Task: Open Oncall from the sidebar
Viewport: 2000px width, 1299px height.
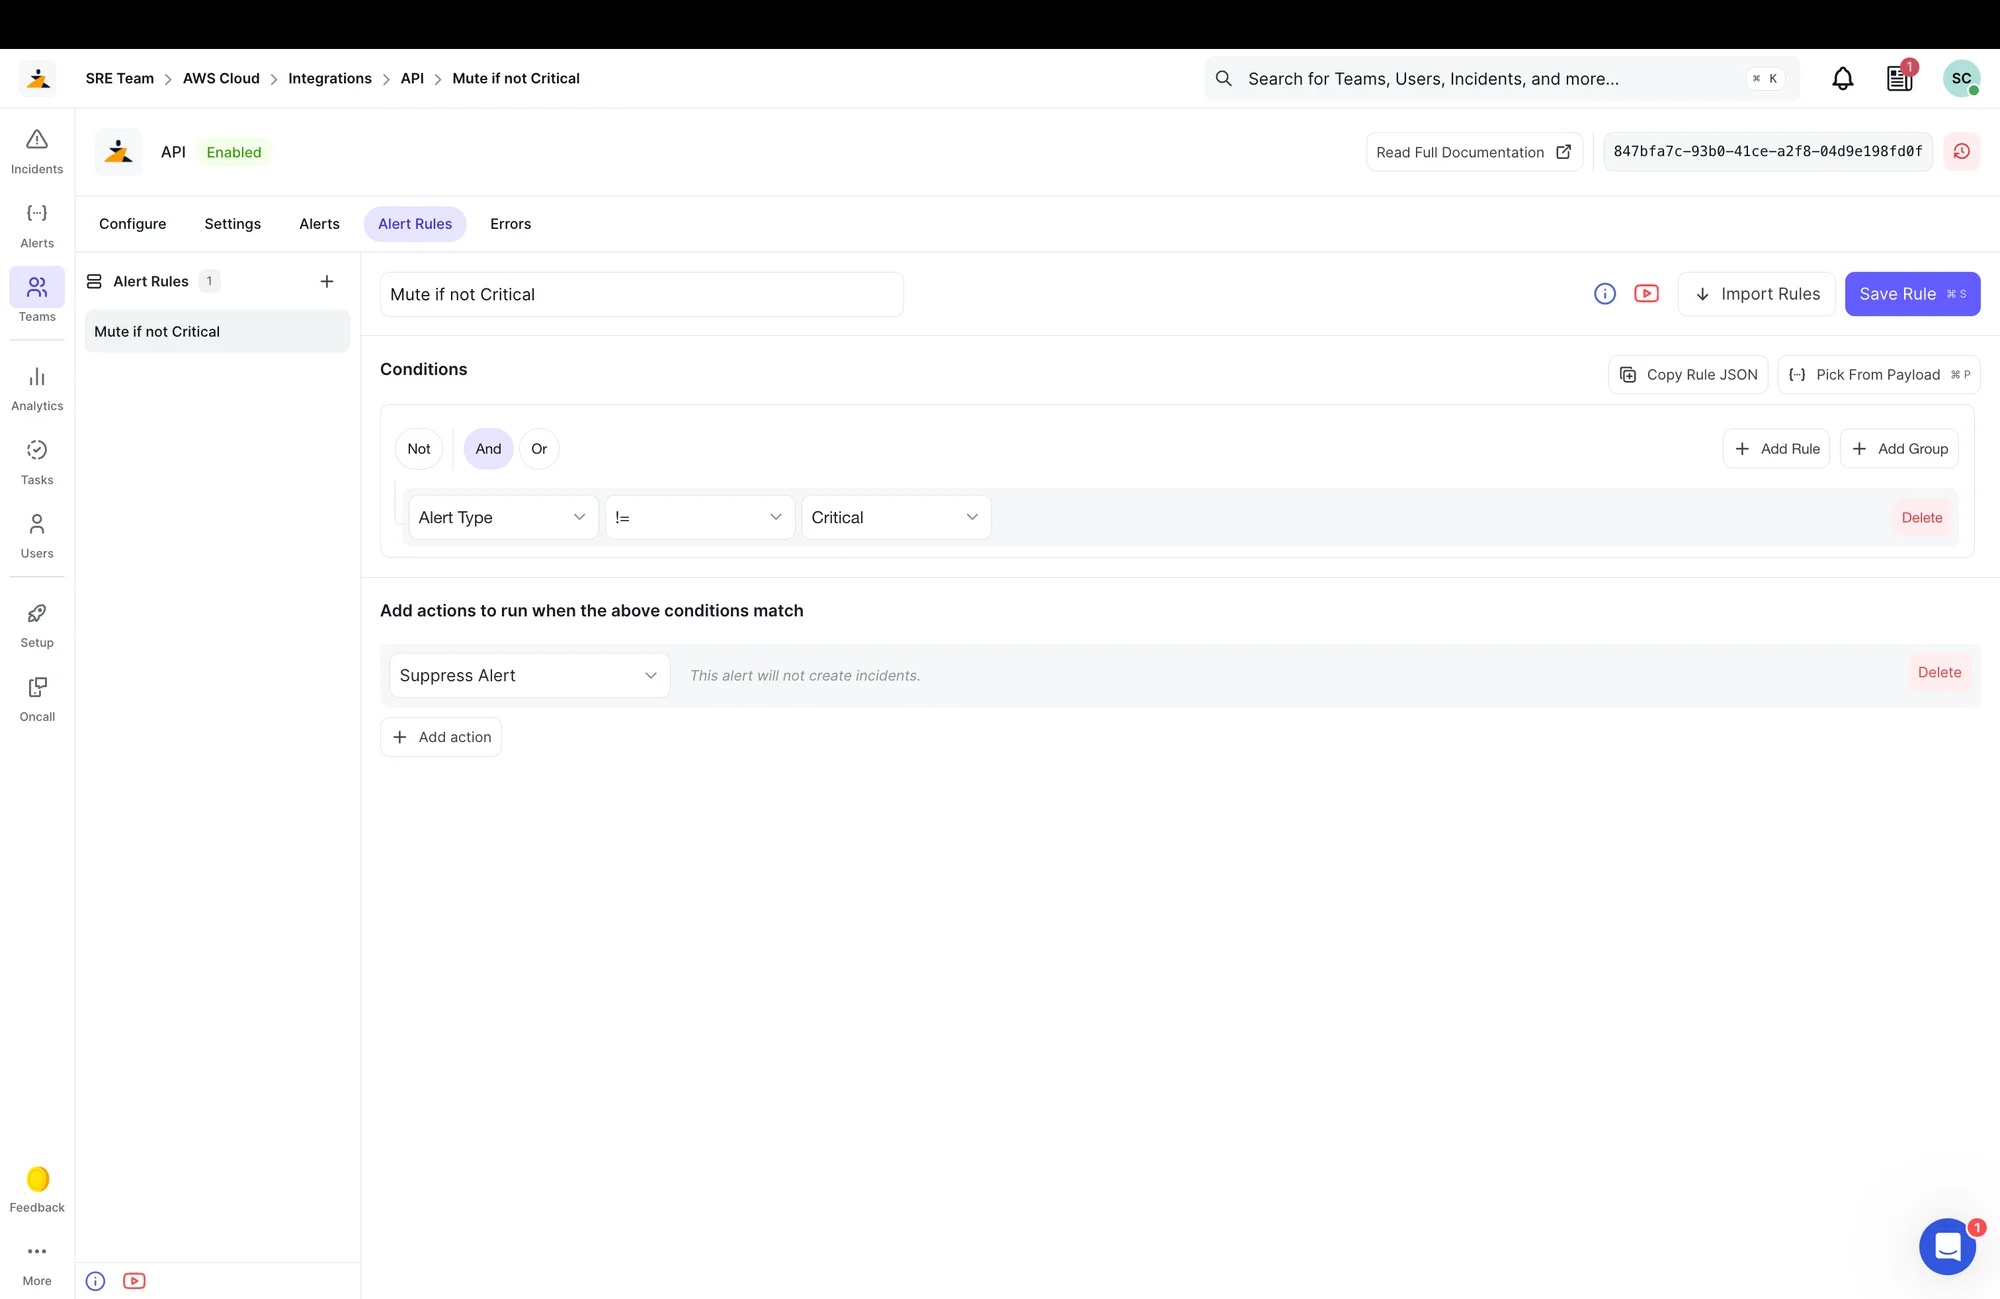Action: [x=37, y=699]
